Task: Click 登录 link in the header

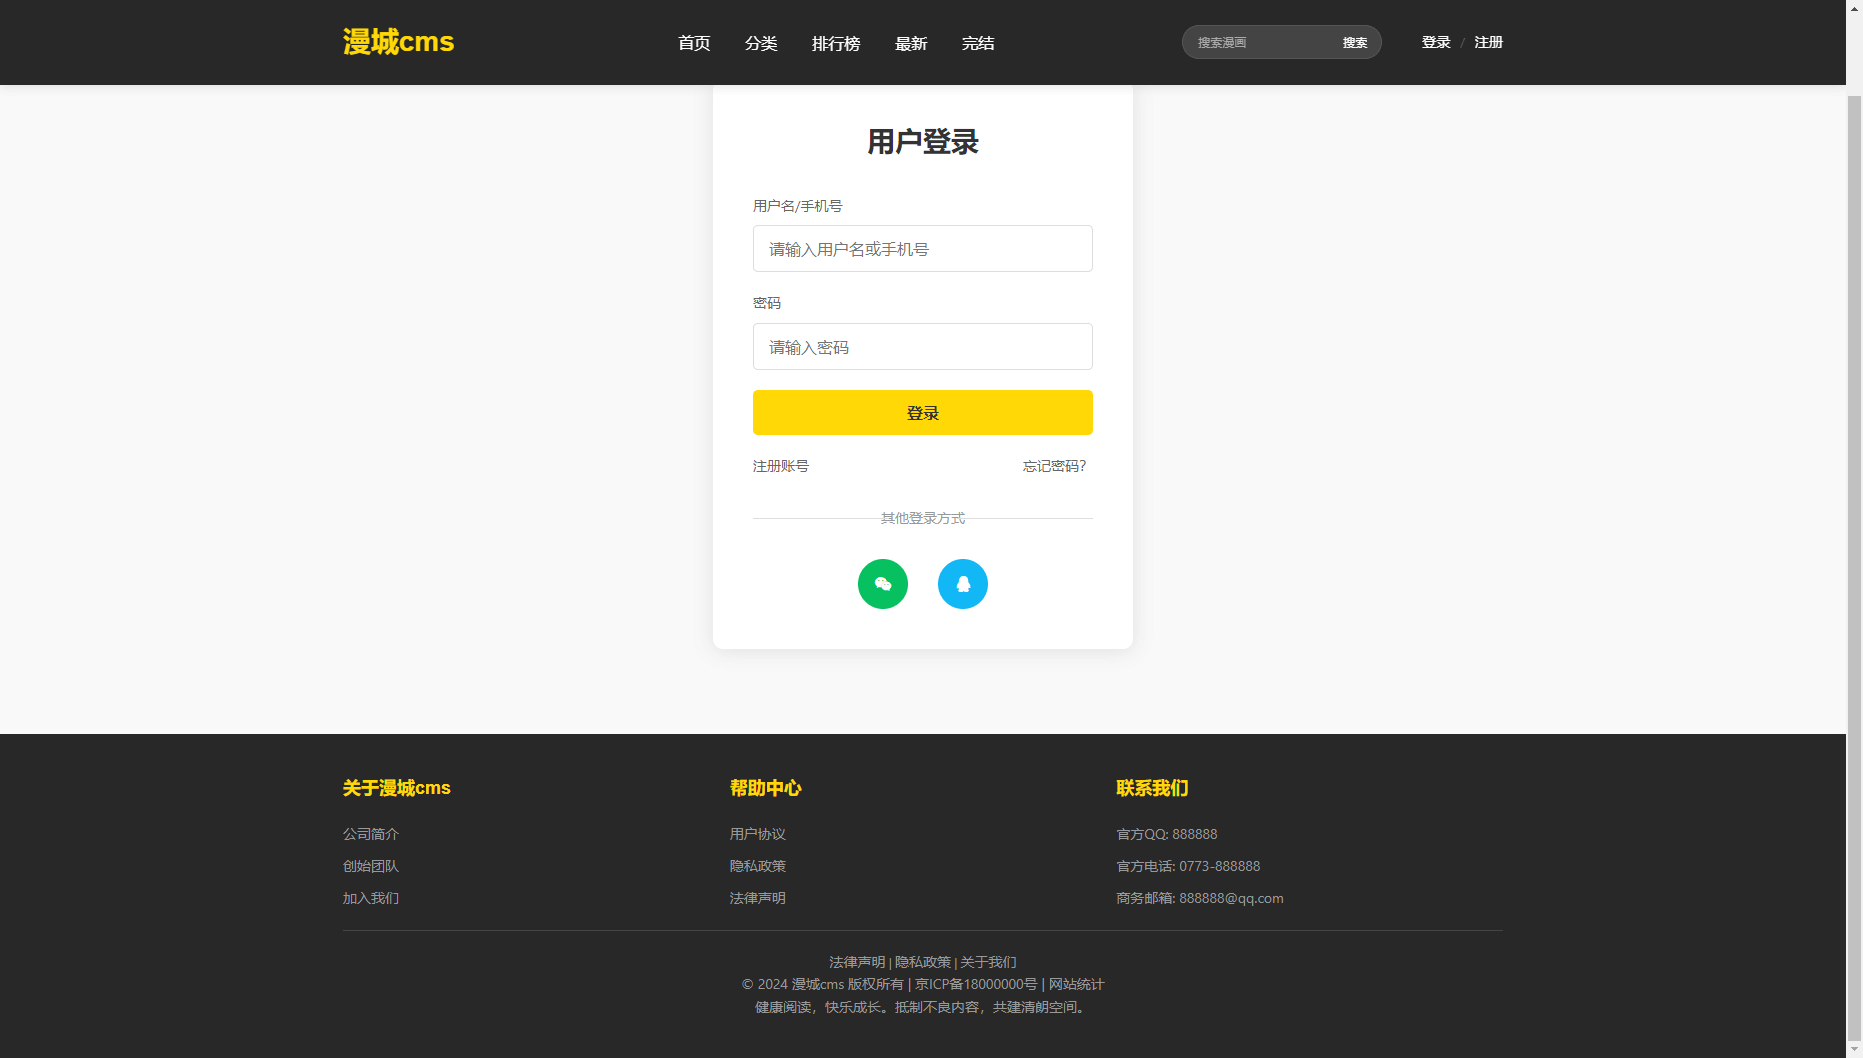Action: 1436,42
